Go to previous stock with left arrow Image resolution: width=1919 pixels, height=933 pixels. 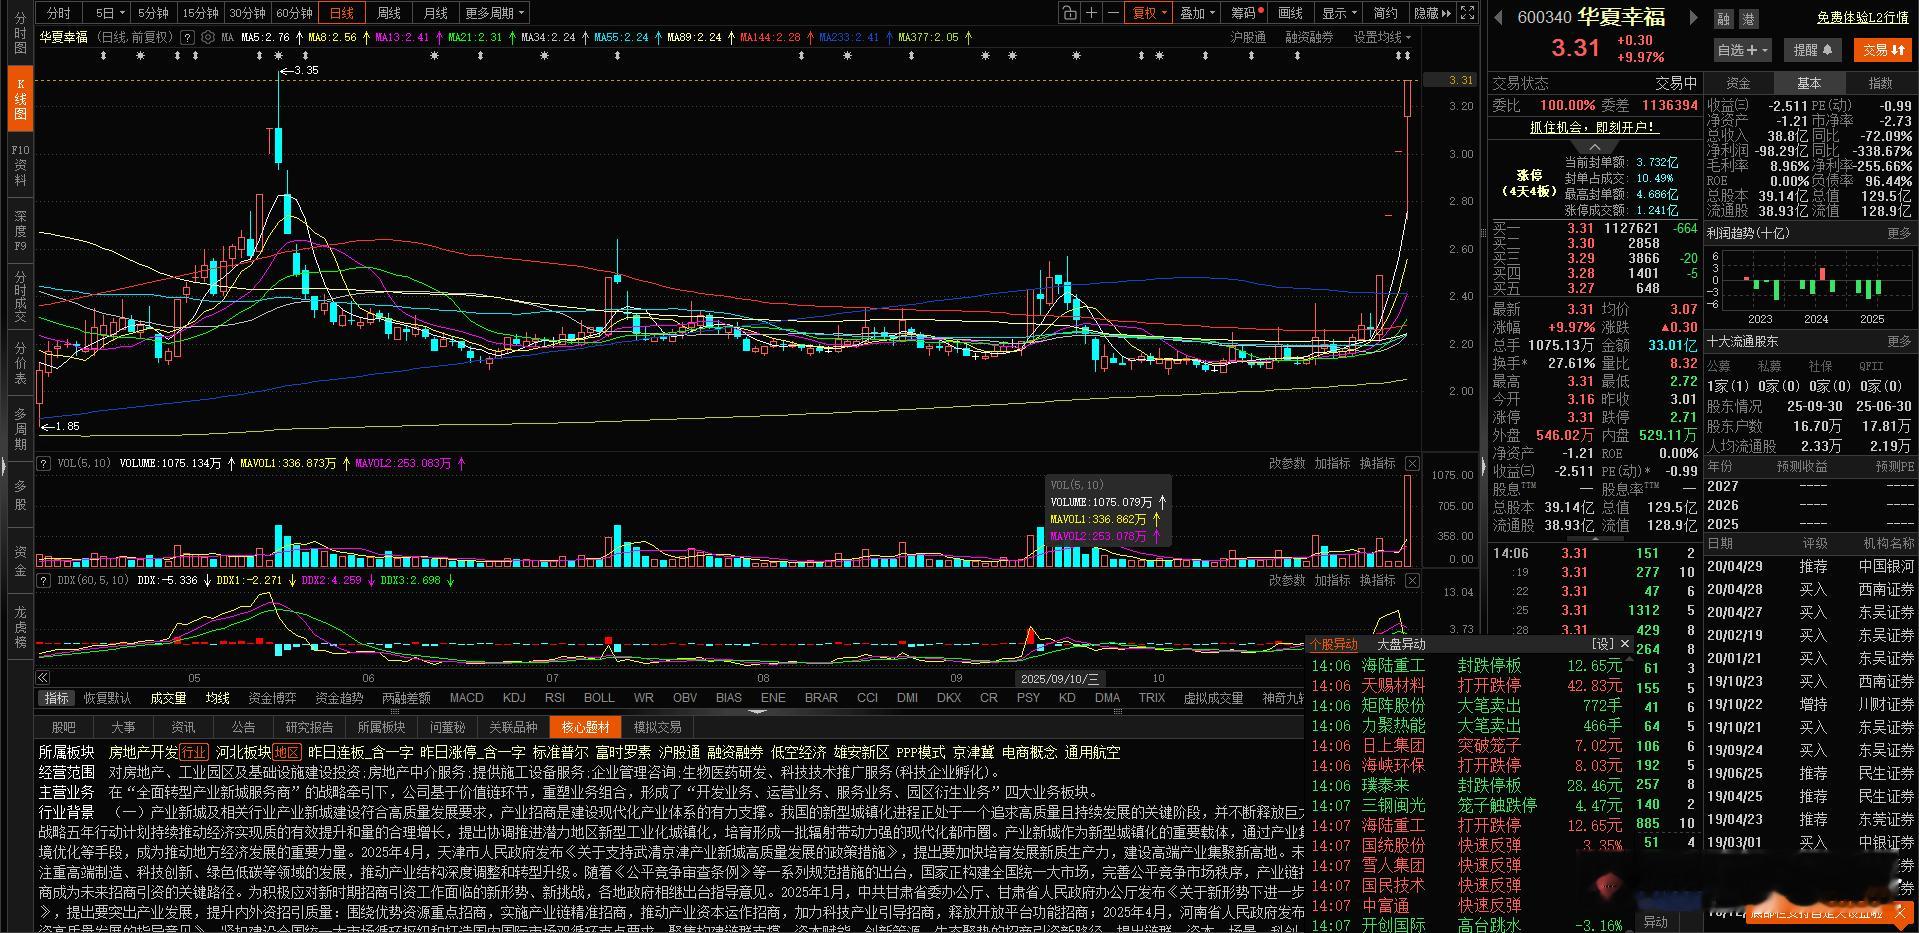click(x=1499, y=17)
